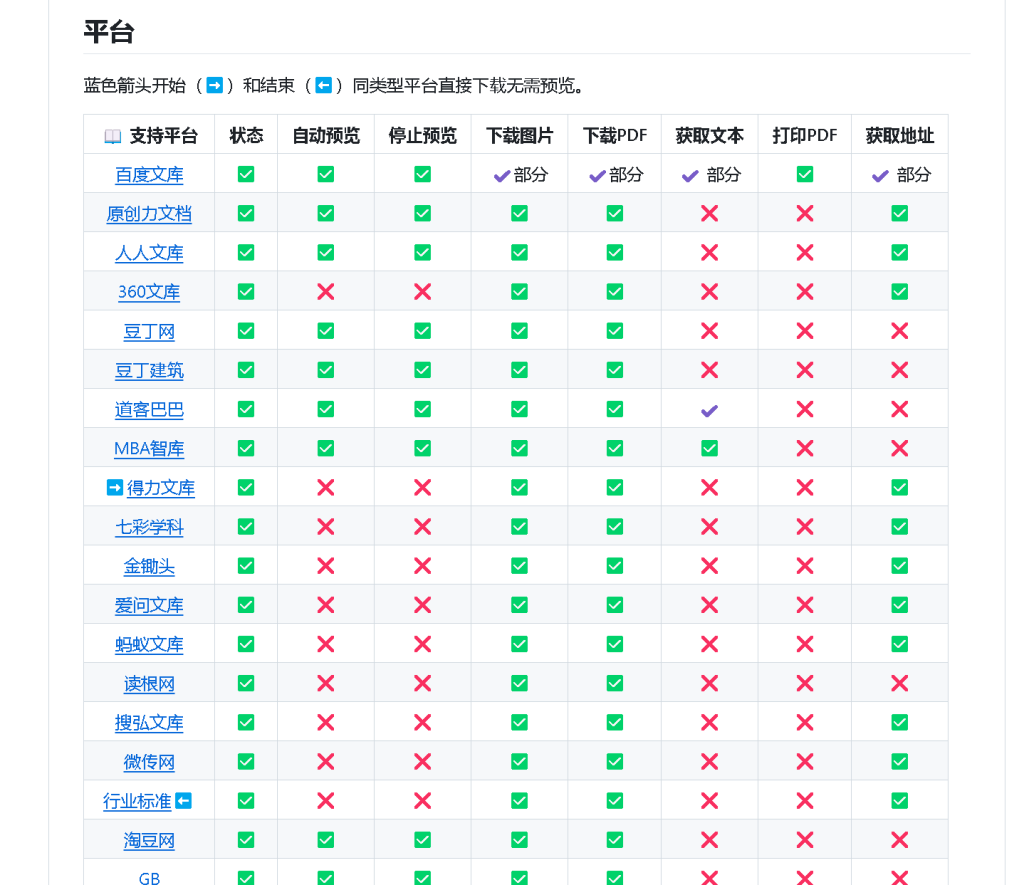Click the blue right arrow before 得力文库
This screenshot has height=885, width=1024.
tap(114, 487)
